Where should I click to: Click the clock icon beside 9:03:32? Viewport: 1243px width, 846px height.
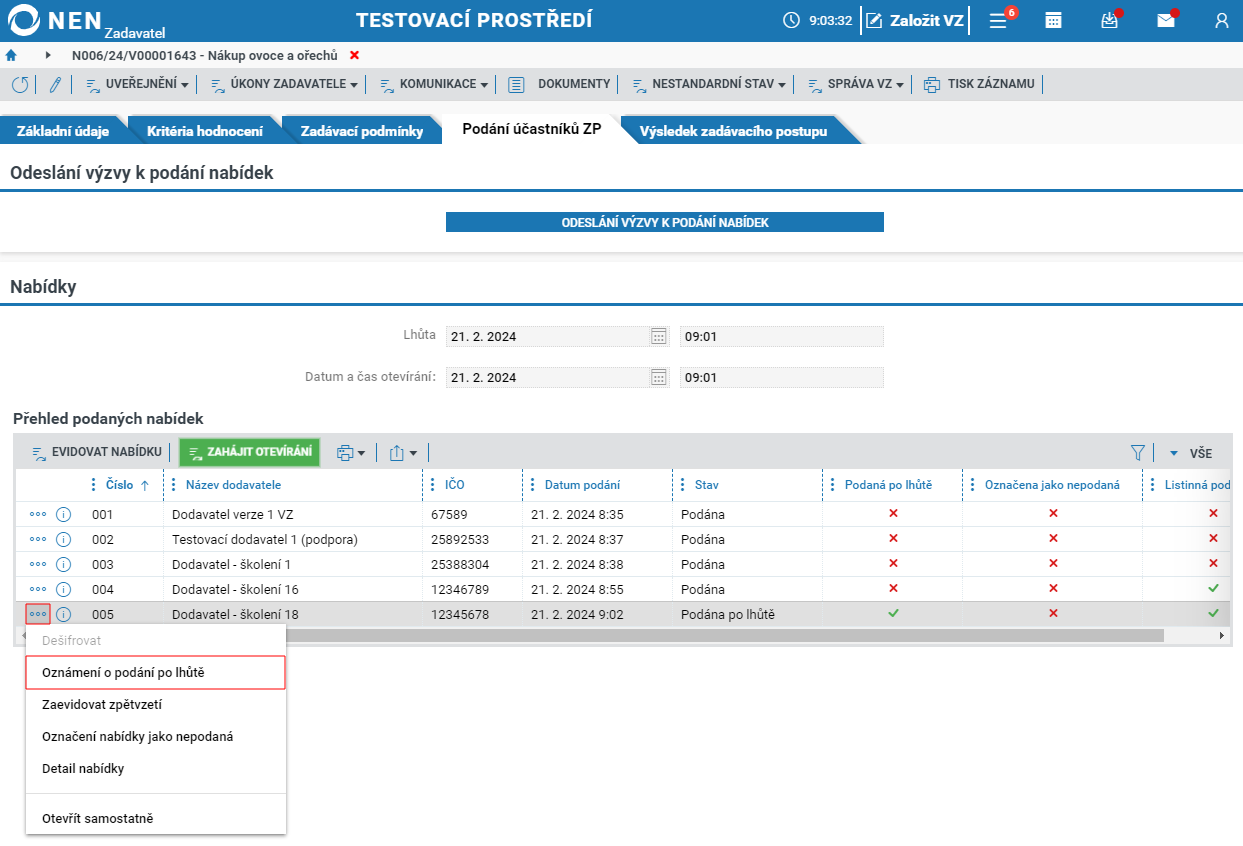pyautogui.click(x=791, y=20)
